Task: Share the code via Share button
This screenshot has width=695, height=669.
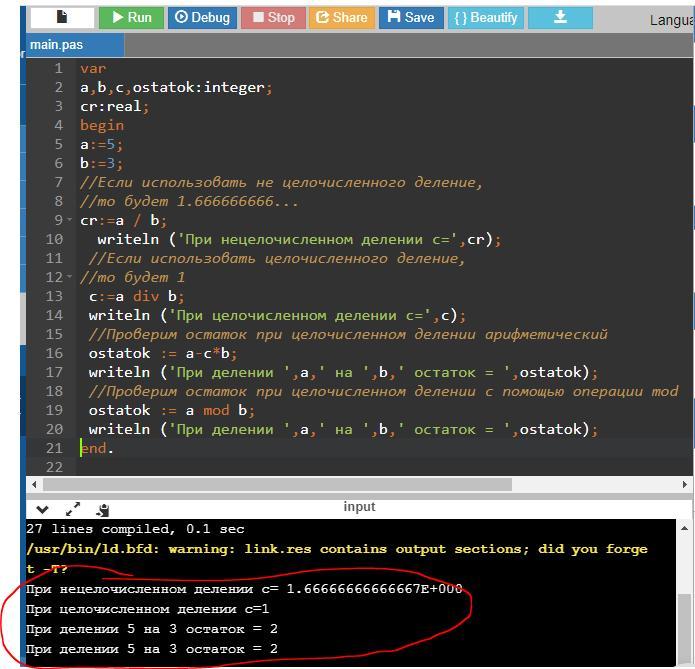Action: click(x=341, y=17)
